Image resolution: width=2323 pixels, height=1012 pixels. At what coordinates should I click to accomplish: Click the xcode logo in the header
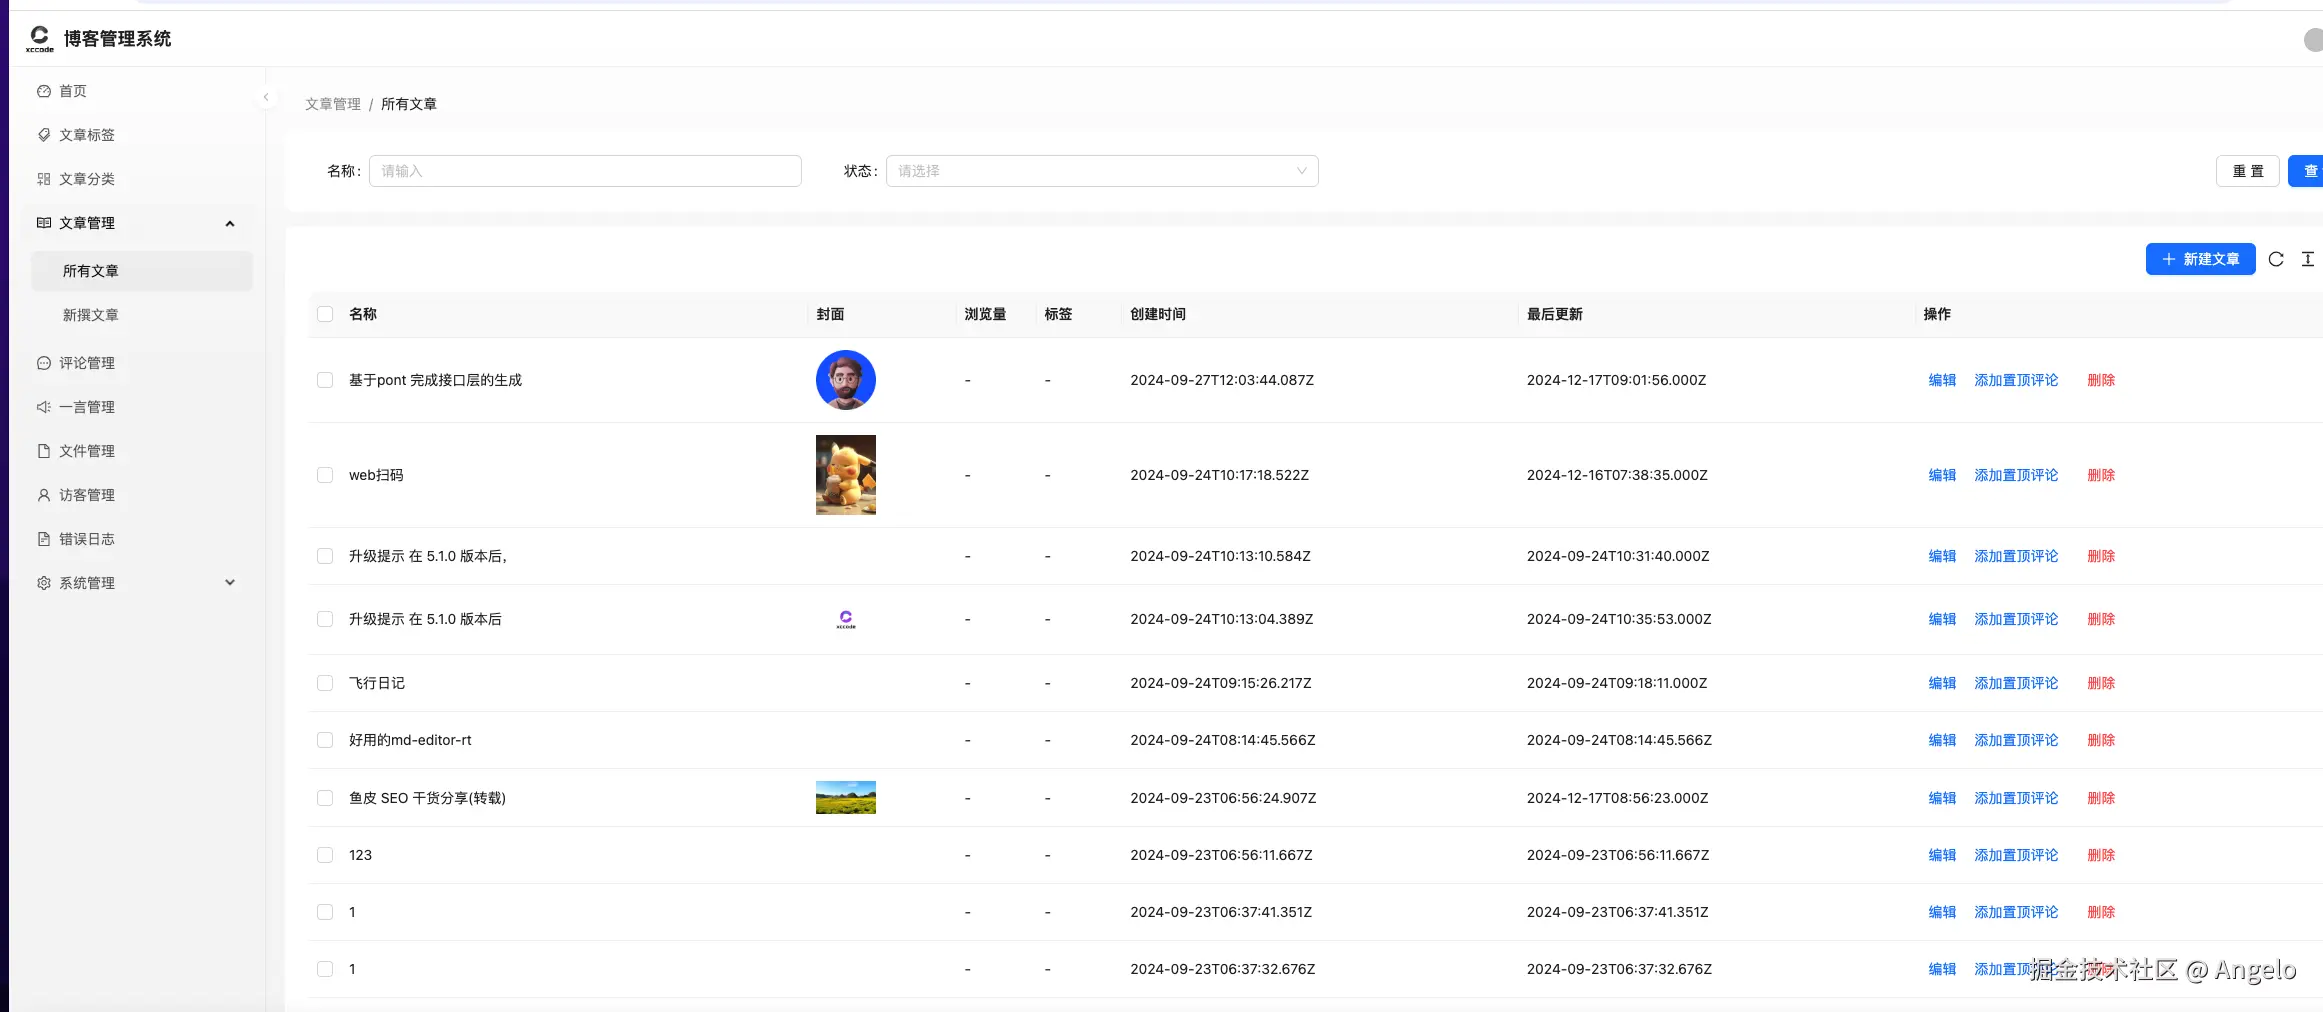[x=39, y=38]
